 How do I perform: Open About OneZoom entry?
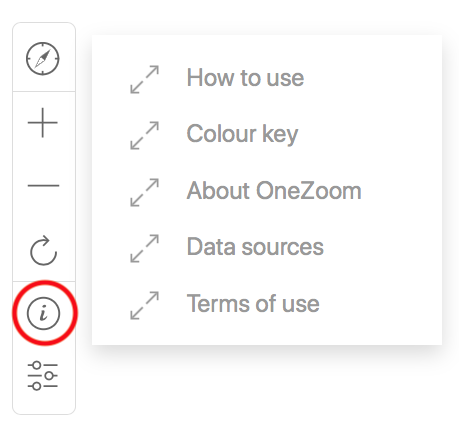tap(274, 191)
